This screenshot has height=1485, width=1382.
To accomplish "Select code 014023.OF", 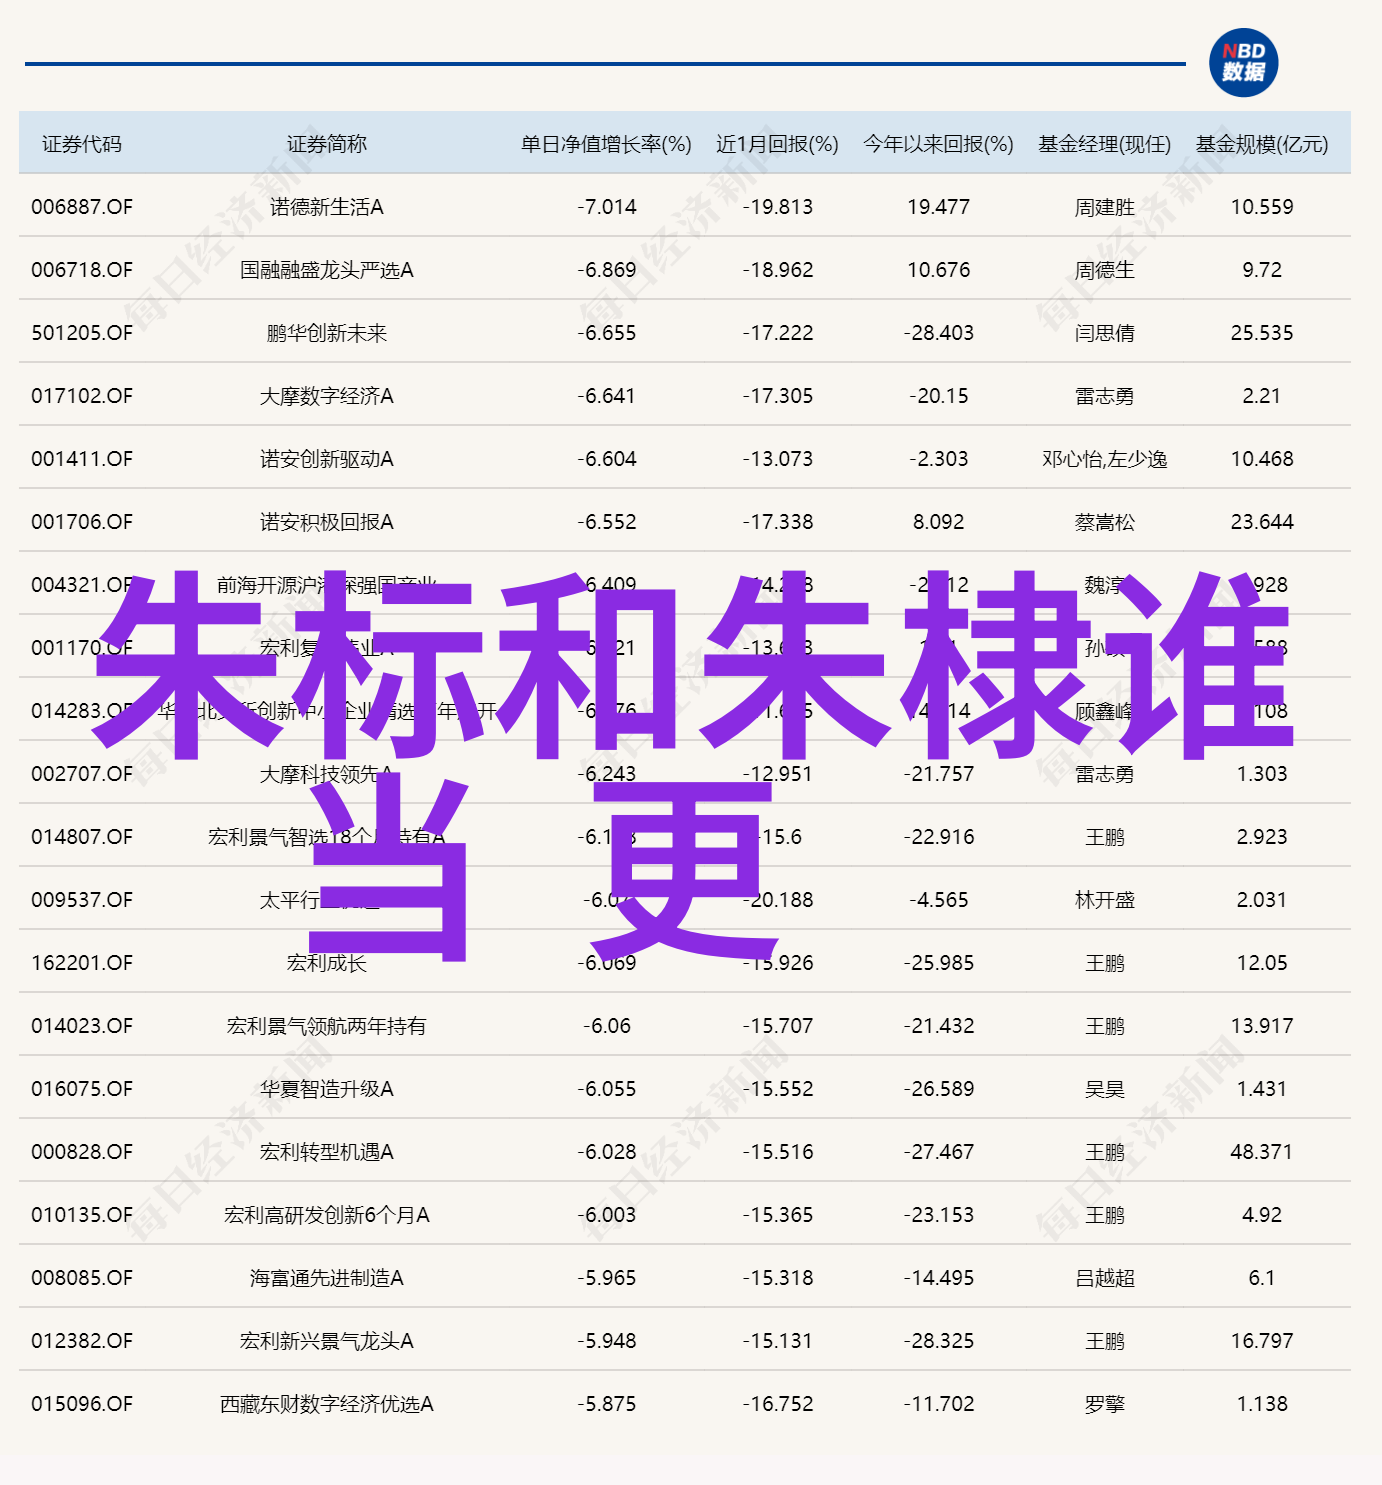I will 82,1026.
